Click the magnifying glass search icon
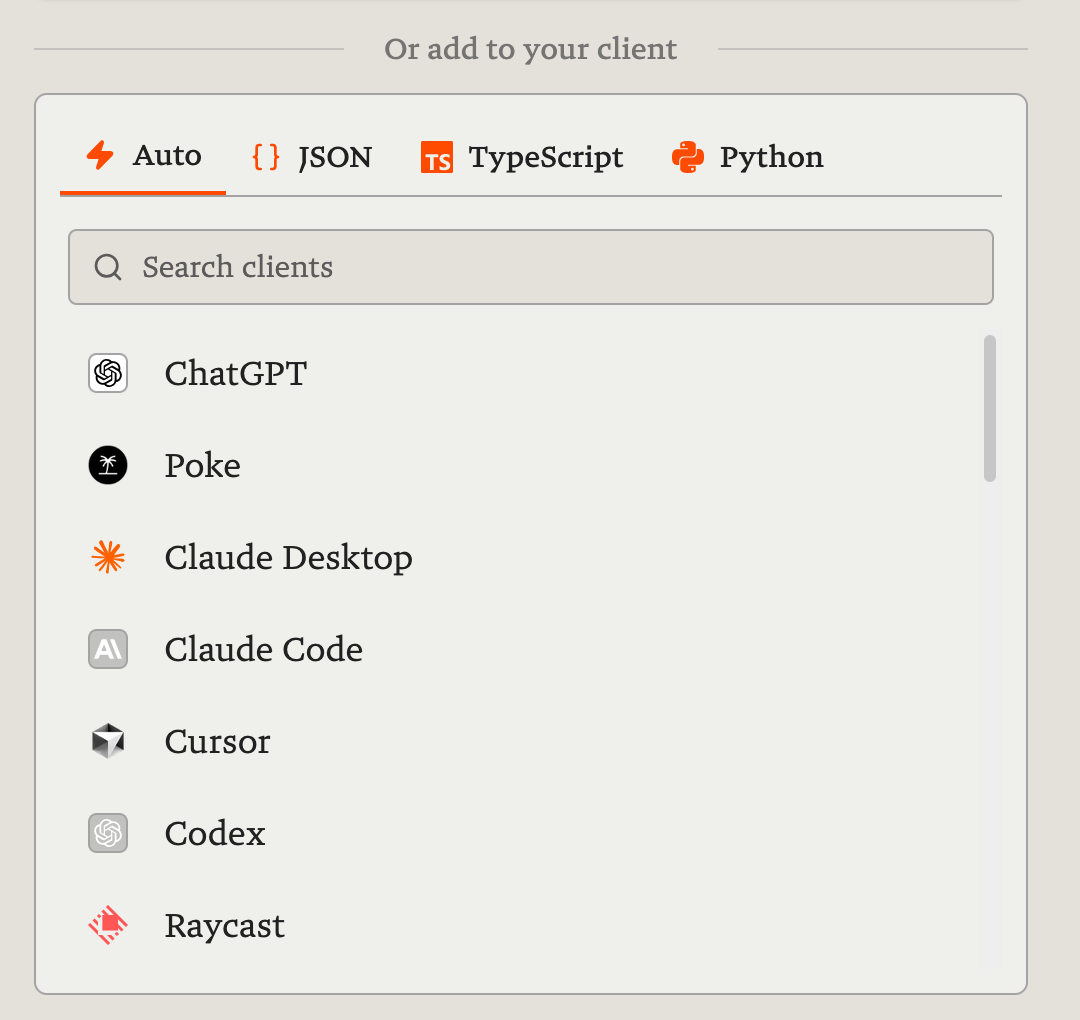 [x=108, y=267]
